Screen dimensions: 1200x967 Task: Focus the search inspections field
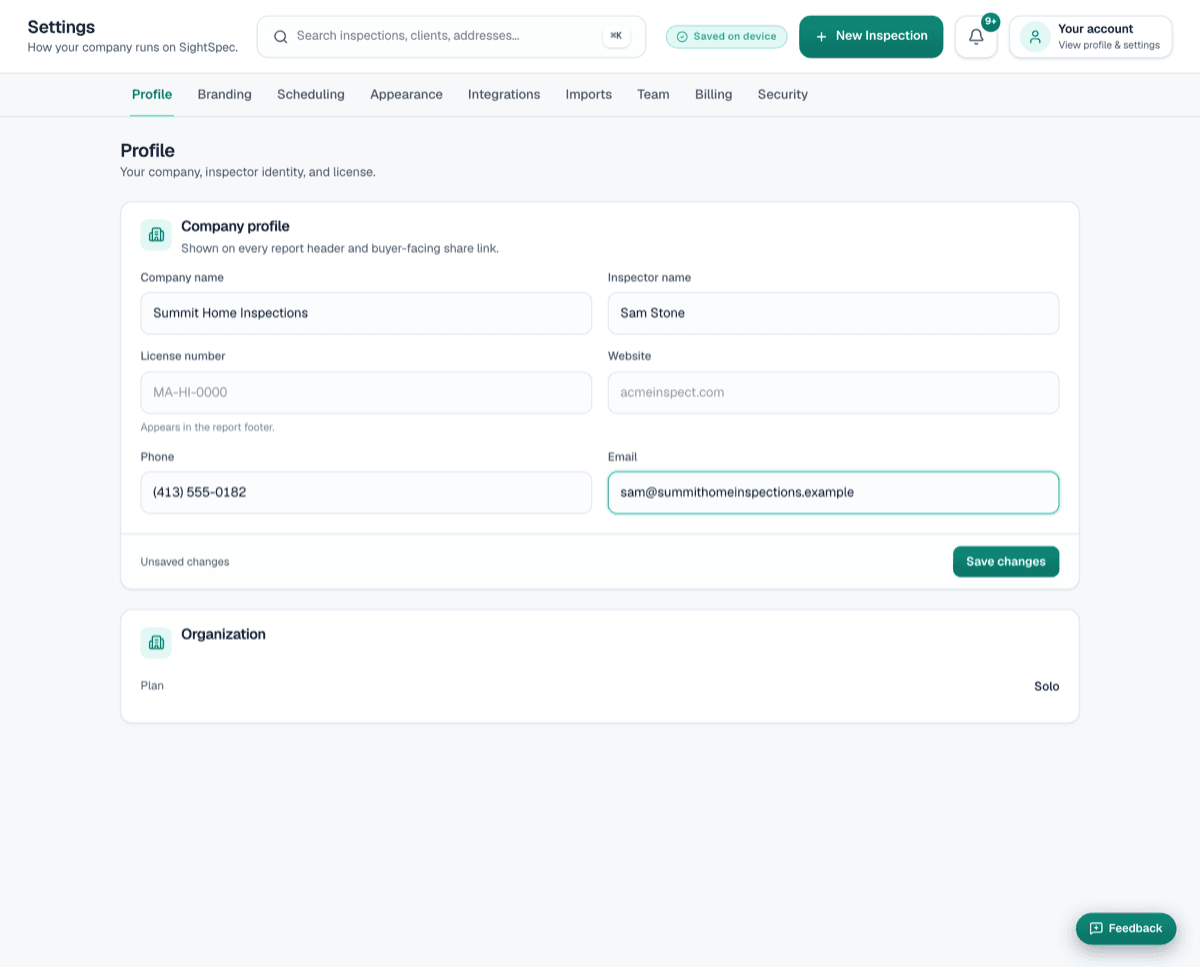tap(451, 37)
